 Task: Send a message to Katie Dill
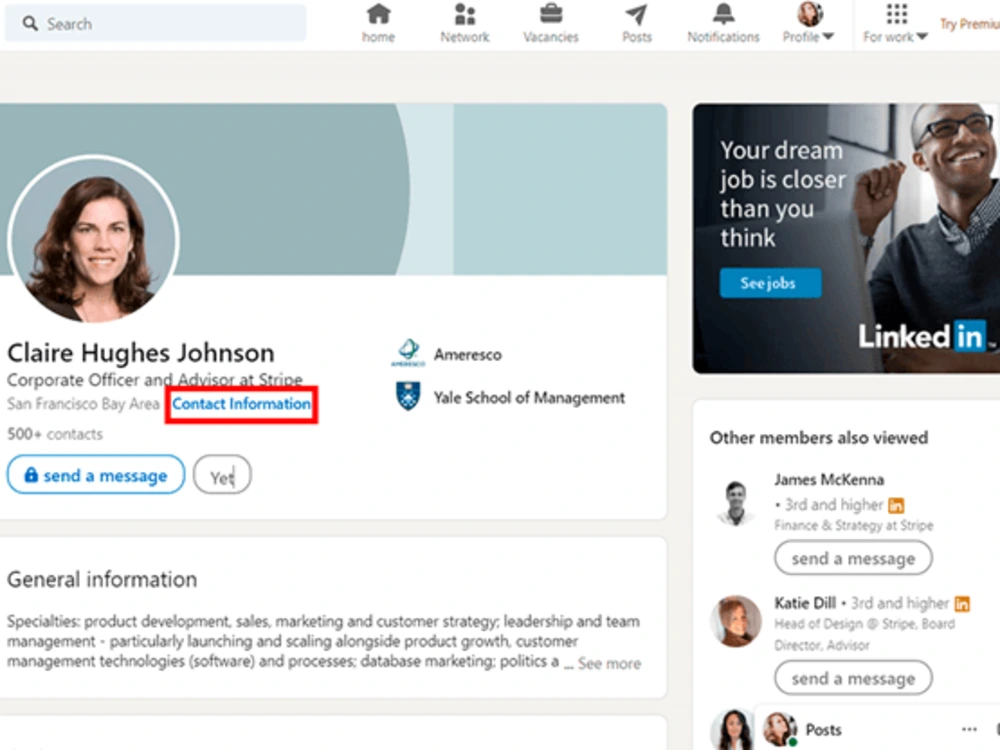[853, 679]
